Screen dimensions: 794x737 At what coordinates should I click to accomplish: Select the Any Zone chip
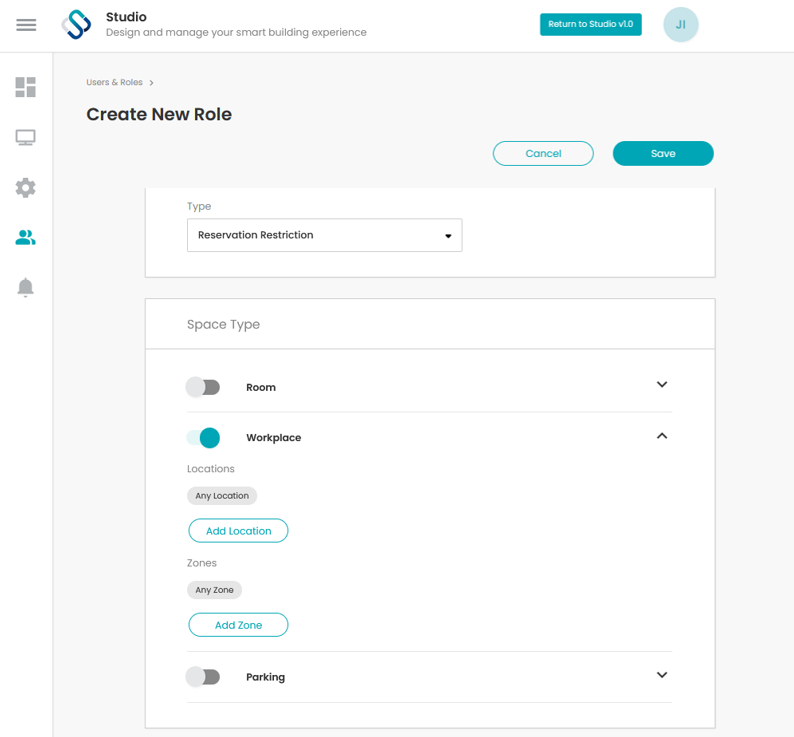[214, 590]
